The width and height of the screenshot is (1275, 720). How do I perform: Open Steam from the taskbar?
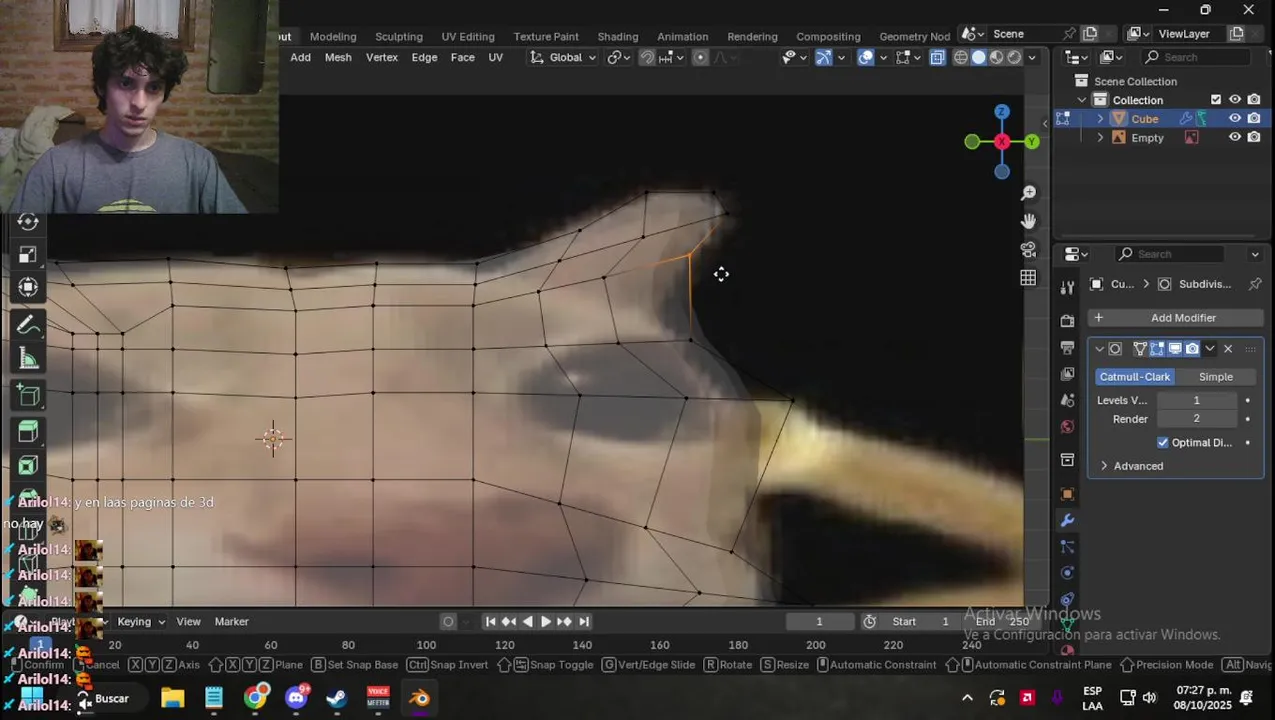click(x=337, y=698)
